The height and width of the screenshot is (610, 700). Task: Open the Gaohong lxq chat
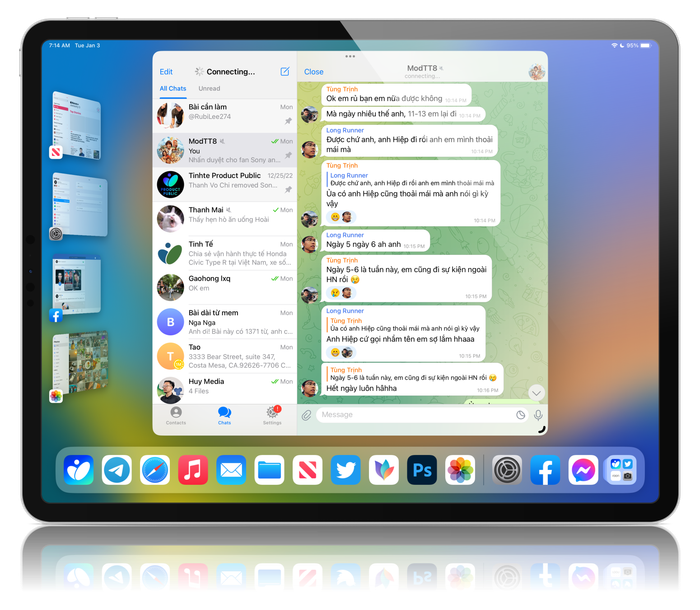pos(225,287)
